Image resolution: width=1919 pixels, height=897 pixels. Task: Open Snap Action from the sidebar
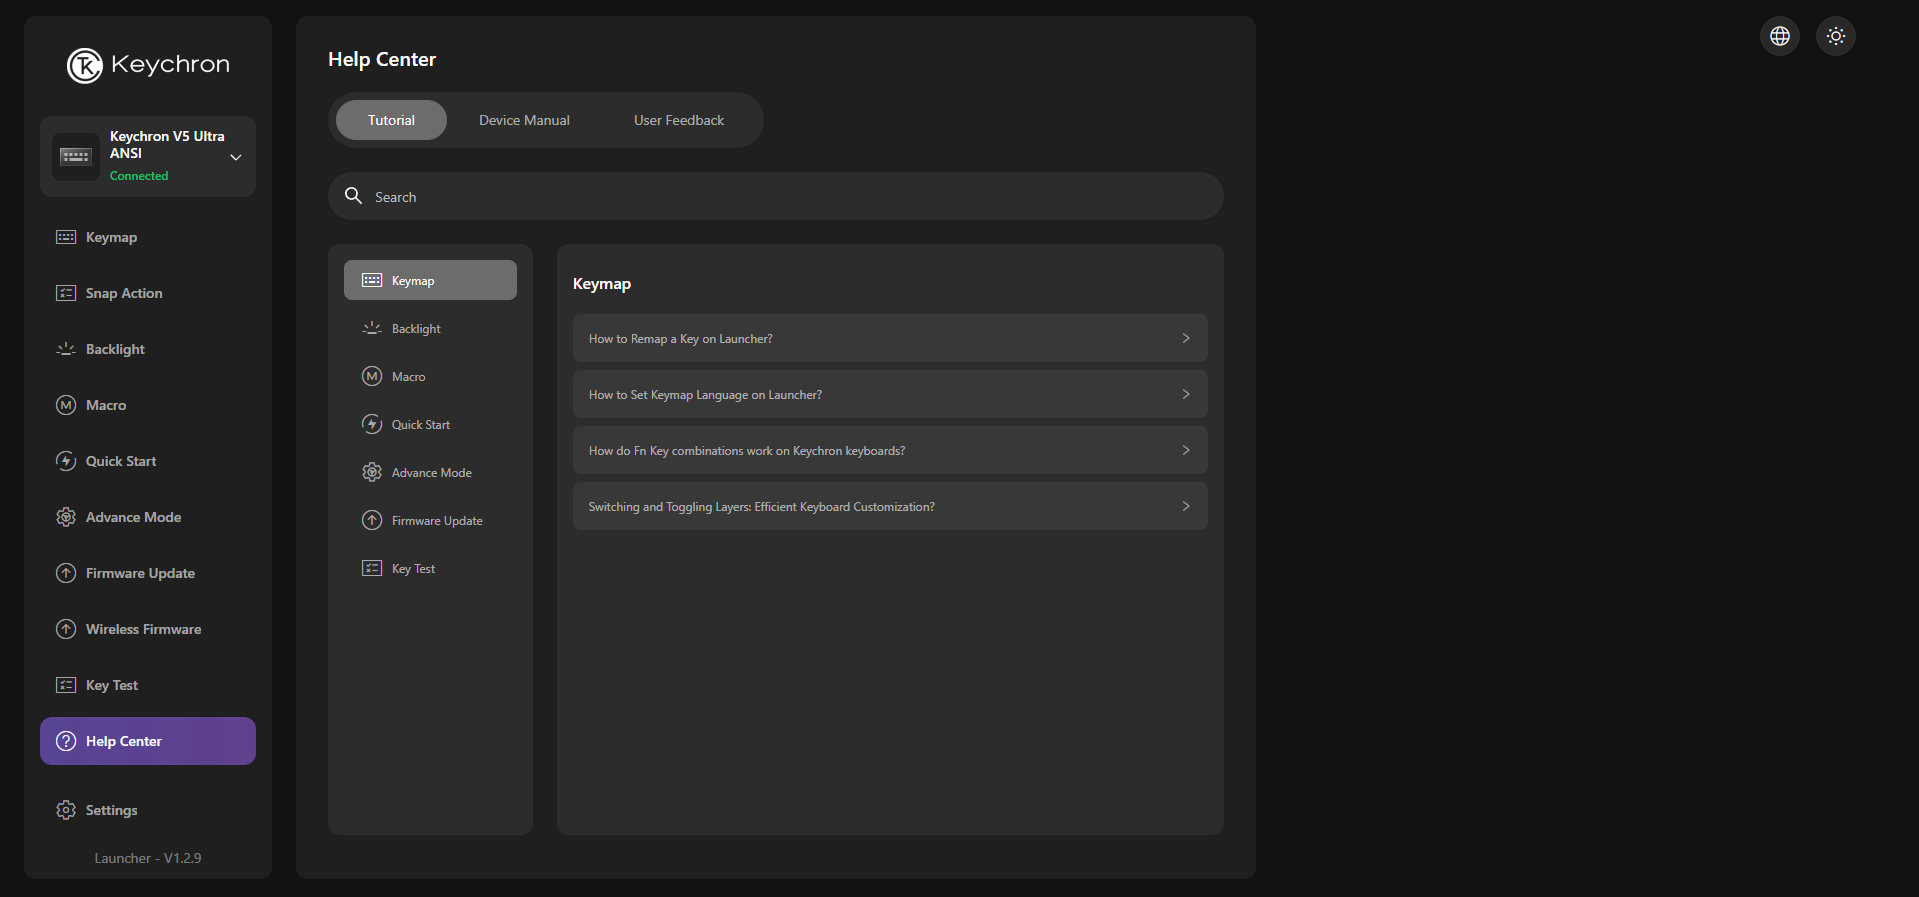124,293
